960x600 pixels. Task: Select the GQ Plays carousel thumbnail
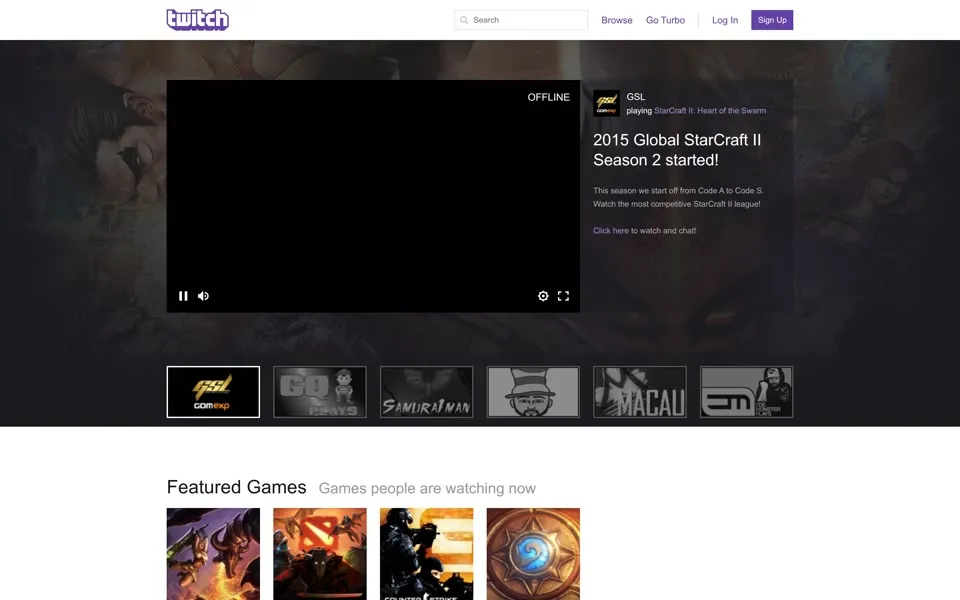(x=320, y=392)
